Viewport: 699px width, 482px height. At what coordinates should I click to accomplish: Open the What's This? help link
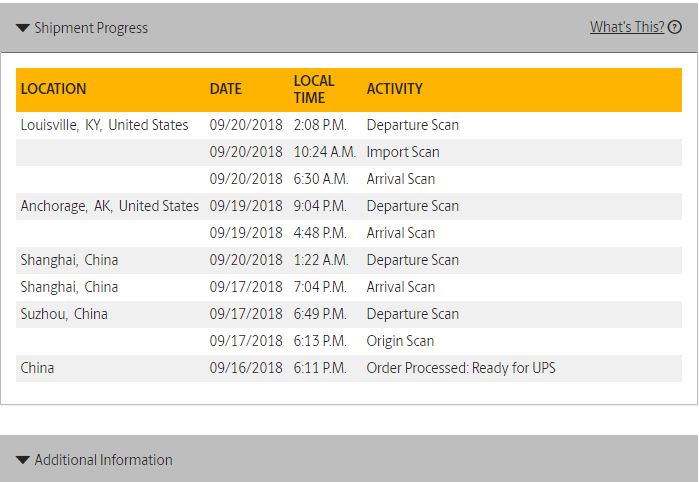[x=627, y=27]
